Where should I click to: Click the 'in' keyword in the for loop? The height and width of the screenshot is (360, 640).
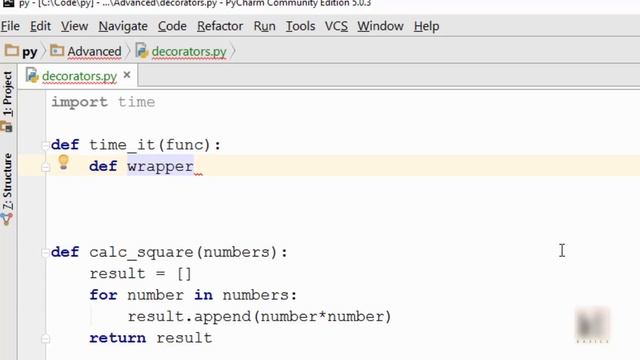click(x=203, y=295)
